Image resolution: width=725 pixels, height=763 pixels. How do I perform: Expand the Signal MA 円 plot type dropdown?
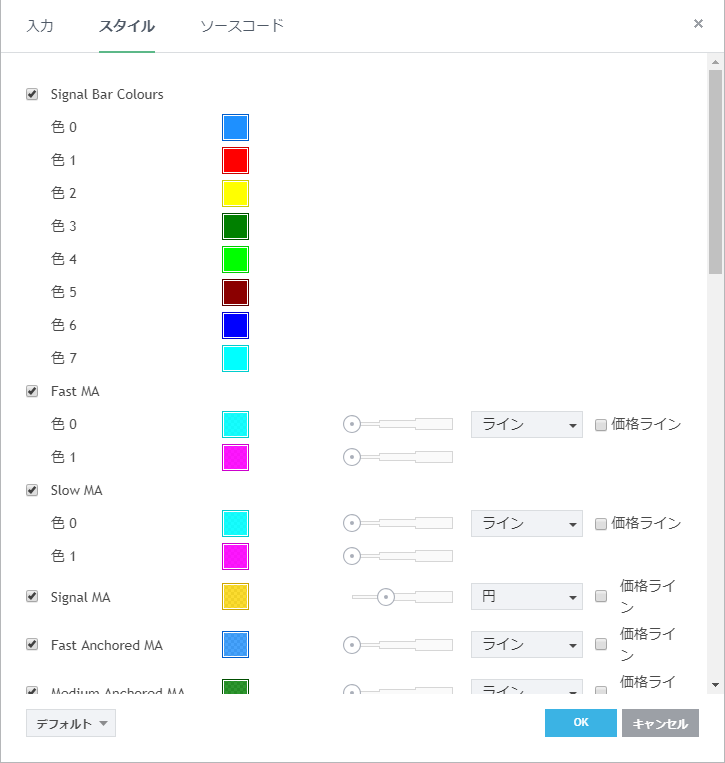[x=526, y=597]
